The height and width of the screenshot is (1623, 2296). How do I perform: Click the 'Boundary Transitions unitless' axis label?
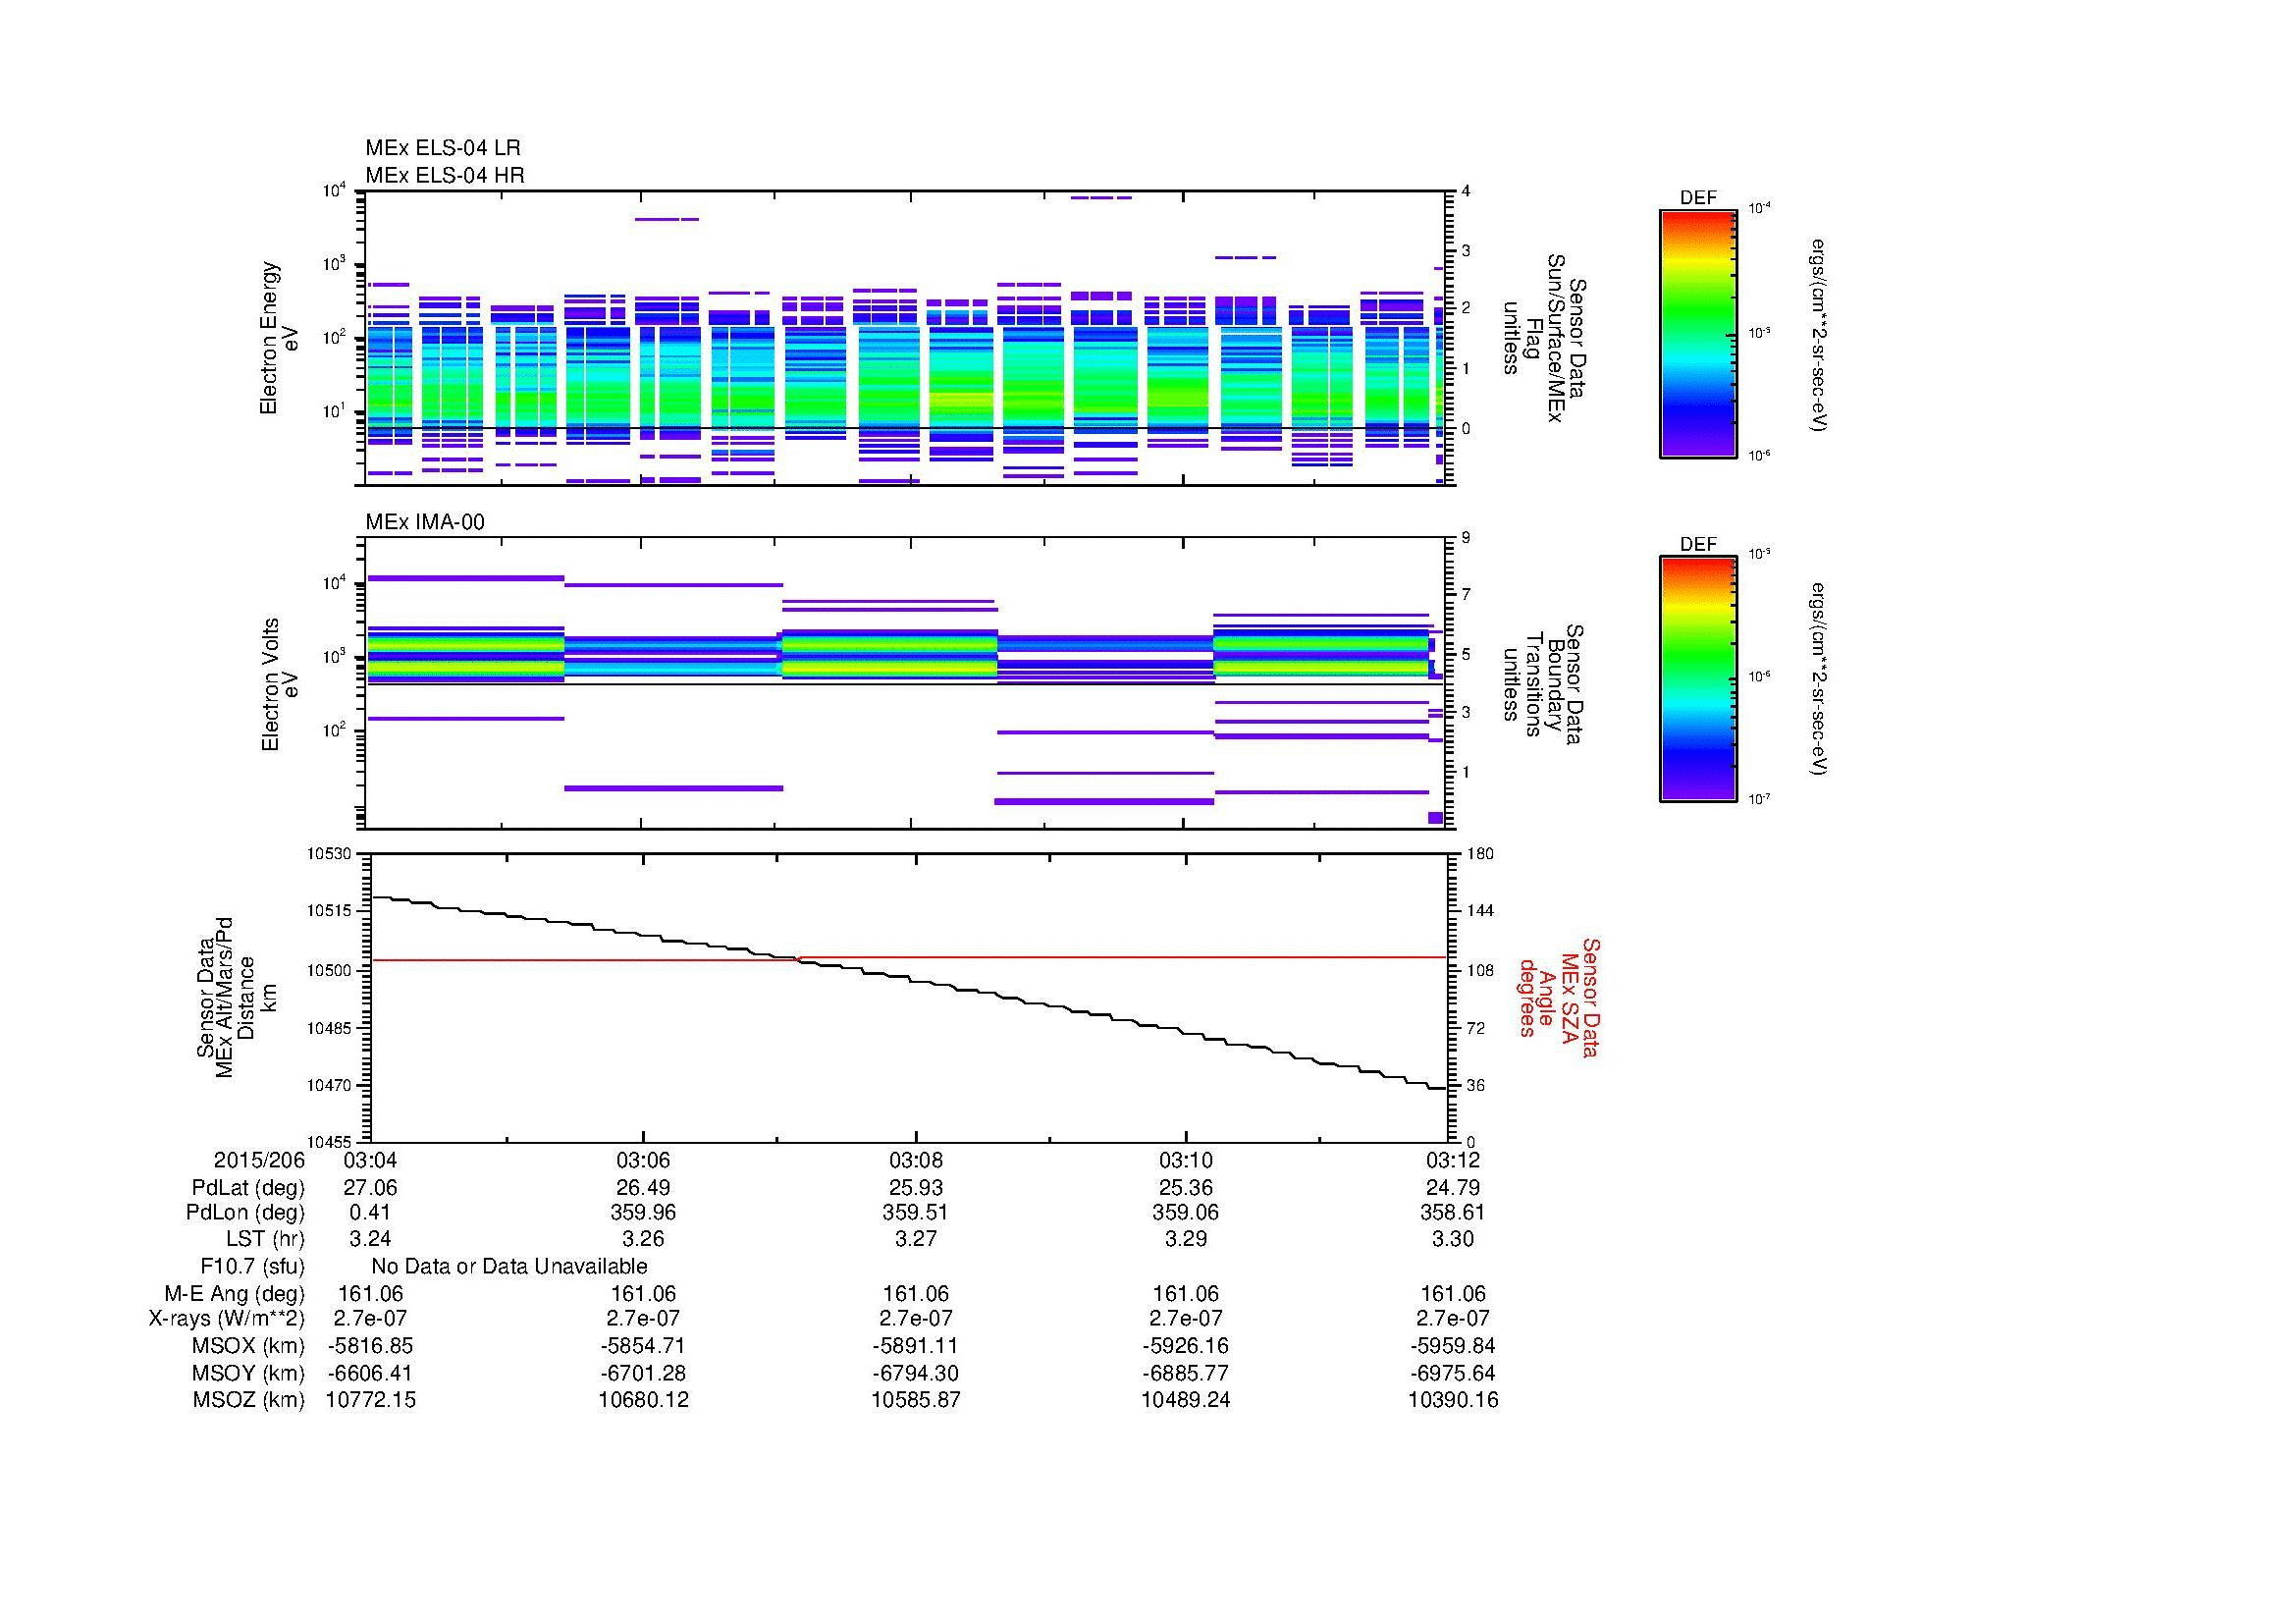click(1542, 685)
